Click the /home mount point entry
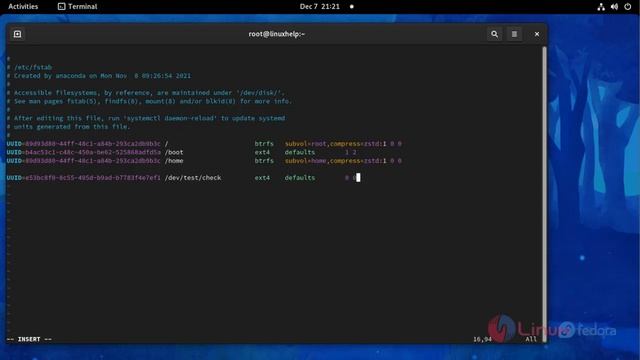Viewport: 640px width, 360px height. click(174, 161)
